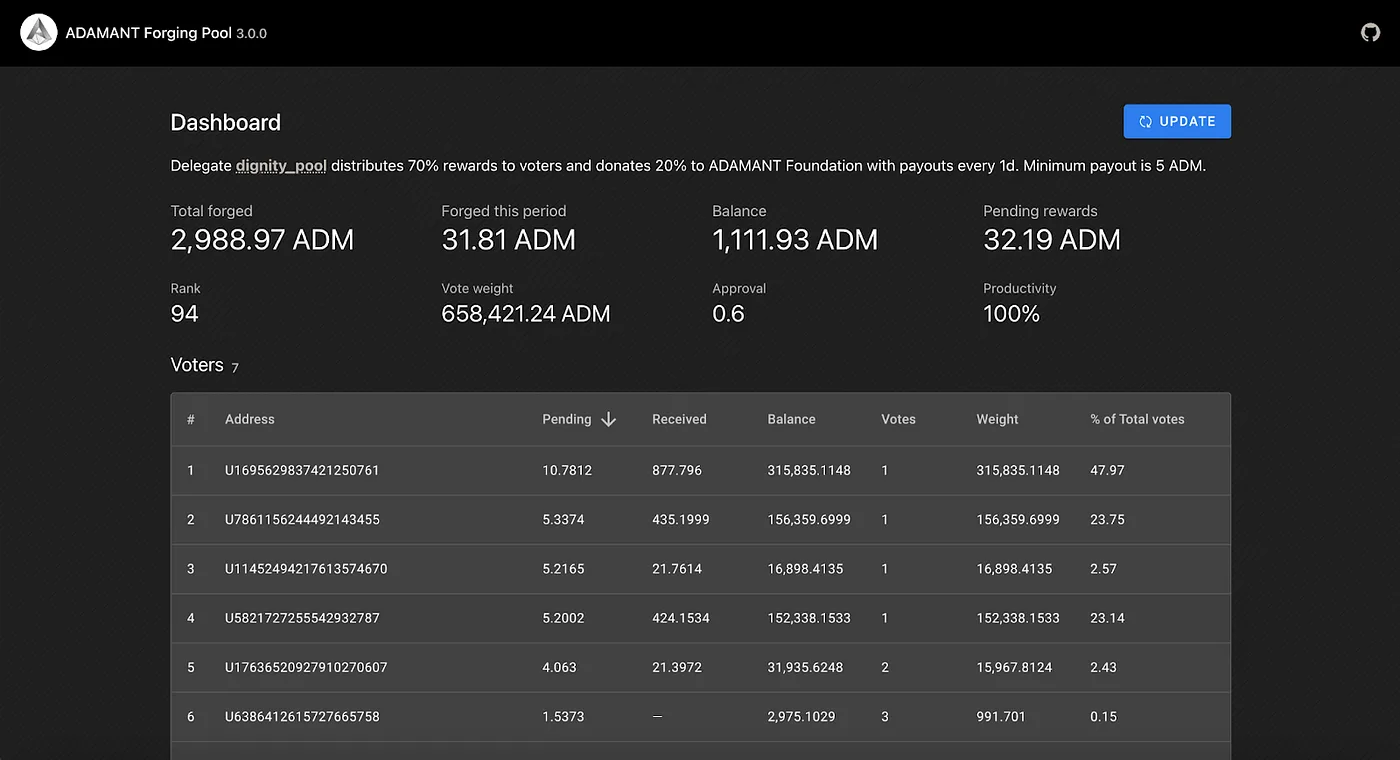Click the Dashboard heading
The image size is (1400, 760).
(x=226, y=122)
